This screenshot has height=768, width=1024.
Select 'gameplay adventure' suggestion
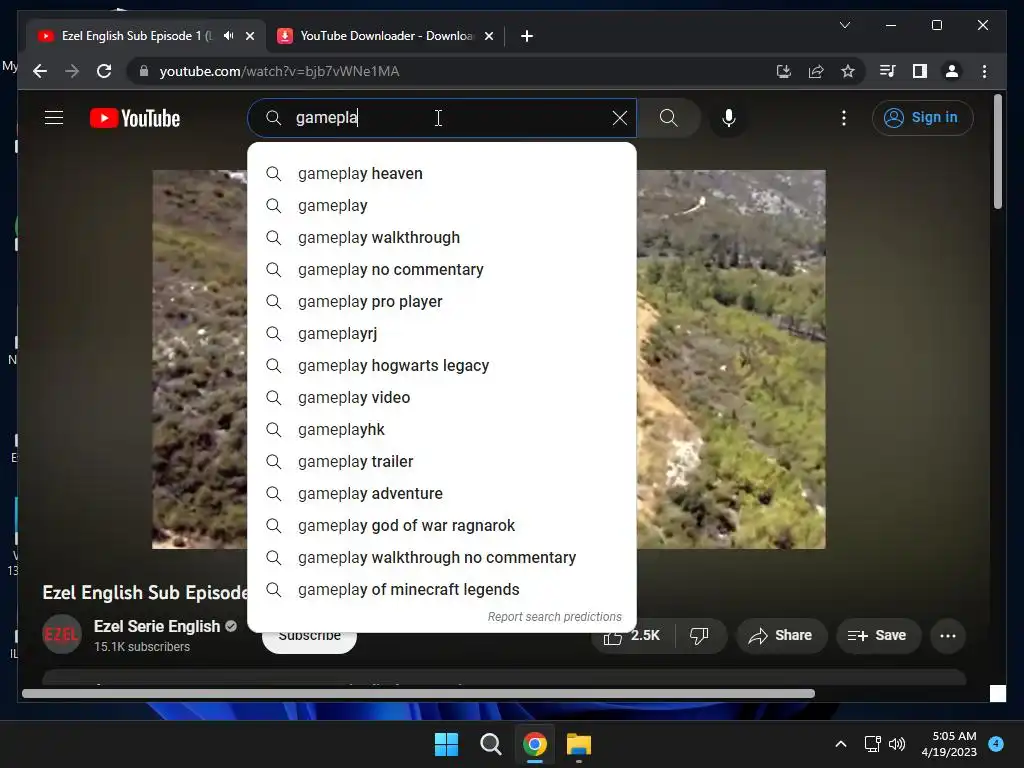tap(442, 494)
